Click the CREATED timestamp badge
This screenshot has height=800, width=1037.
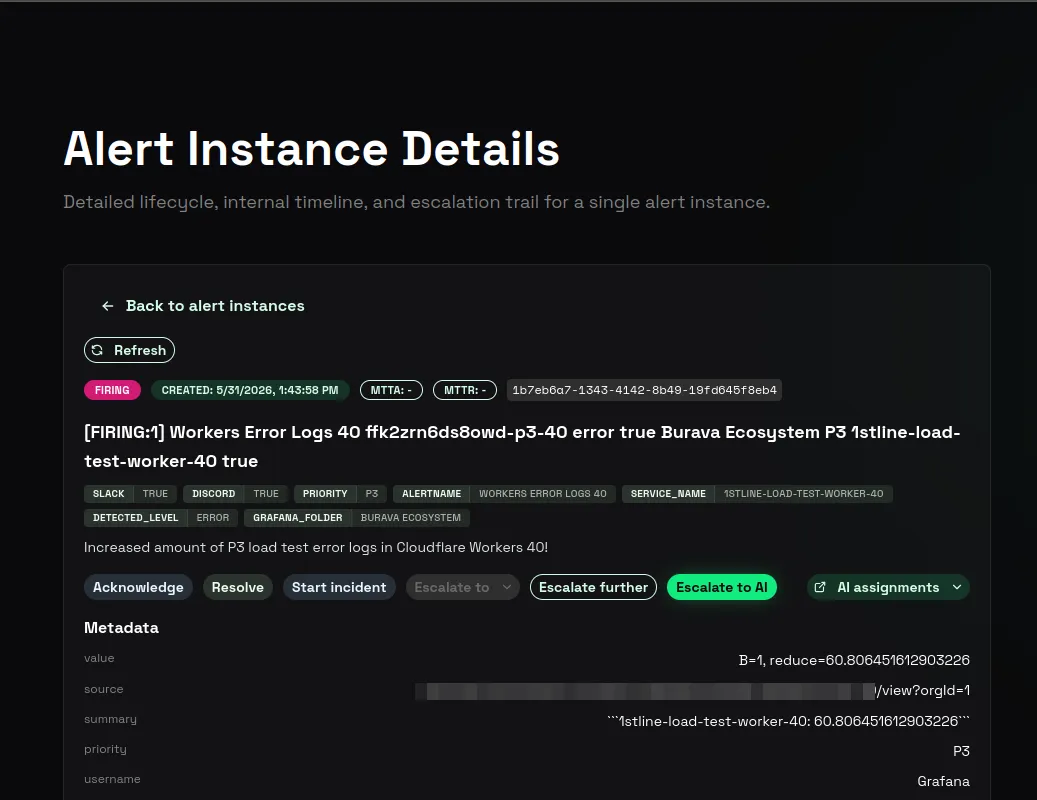tap(249, 390)
